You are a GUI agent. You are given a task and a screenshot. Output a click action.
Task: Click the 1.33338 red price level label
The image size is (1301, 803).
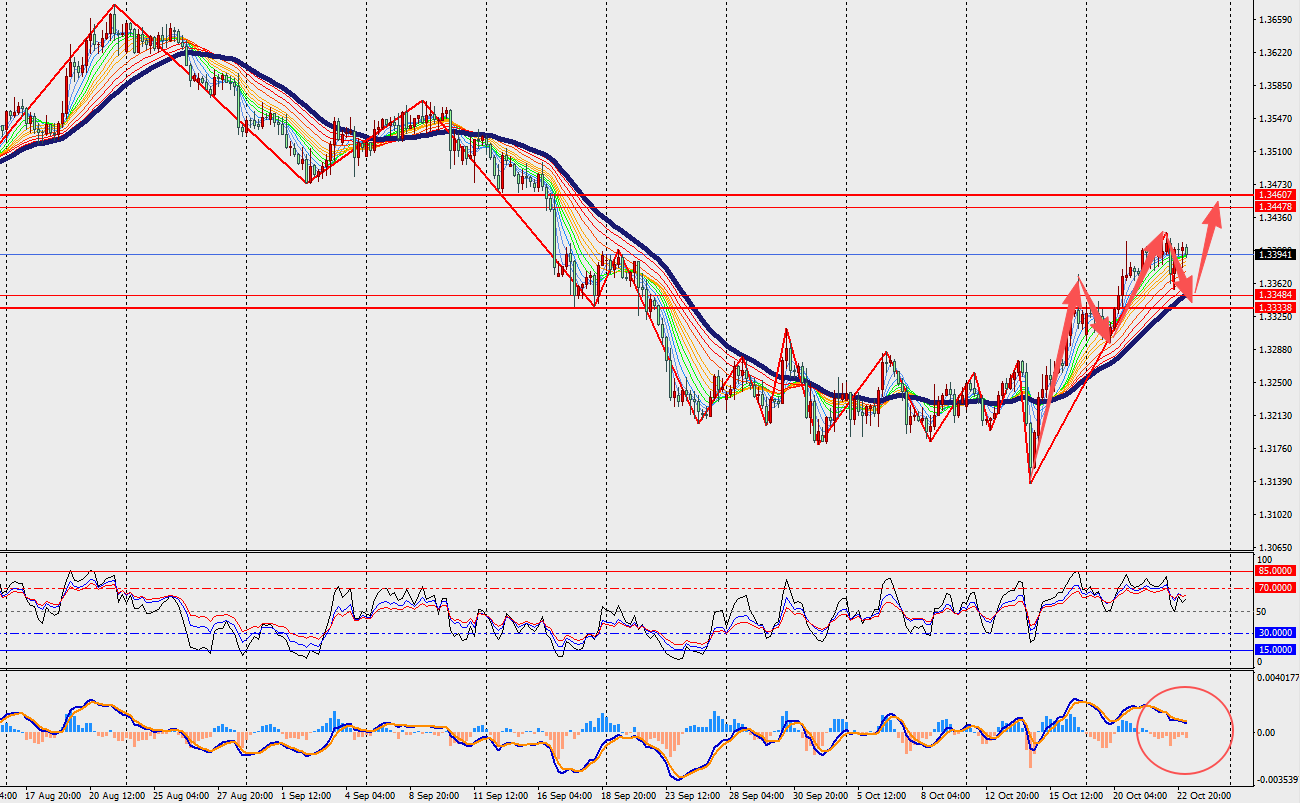pos(1276,307)
